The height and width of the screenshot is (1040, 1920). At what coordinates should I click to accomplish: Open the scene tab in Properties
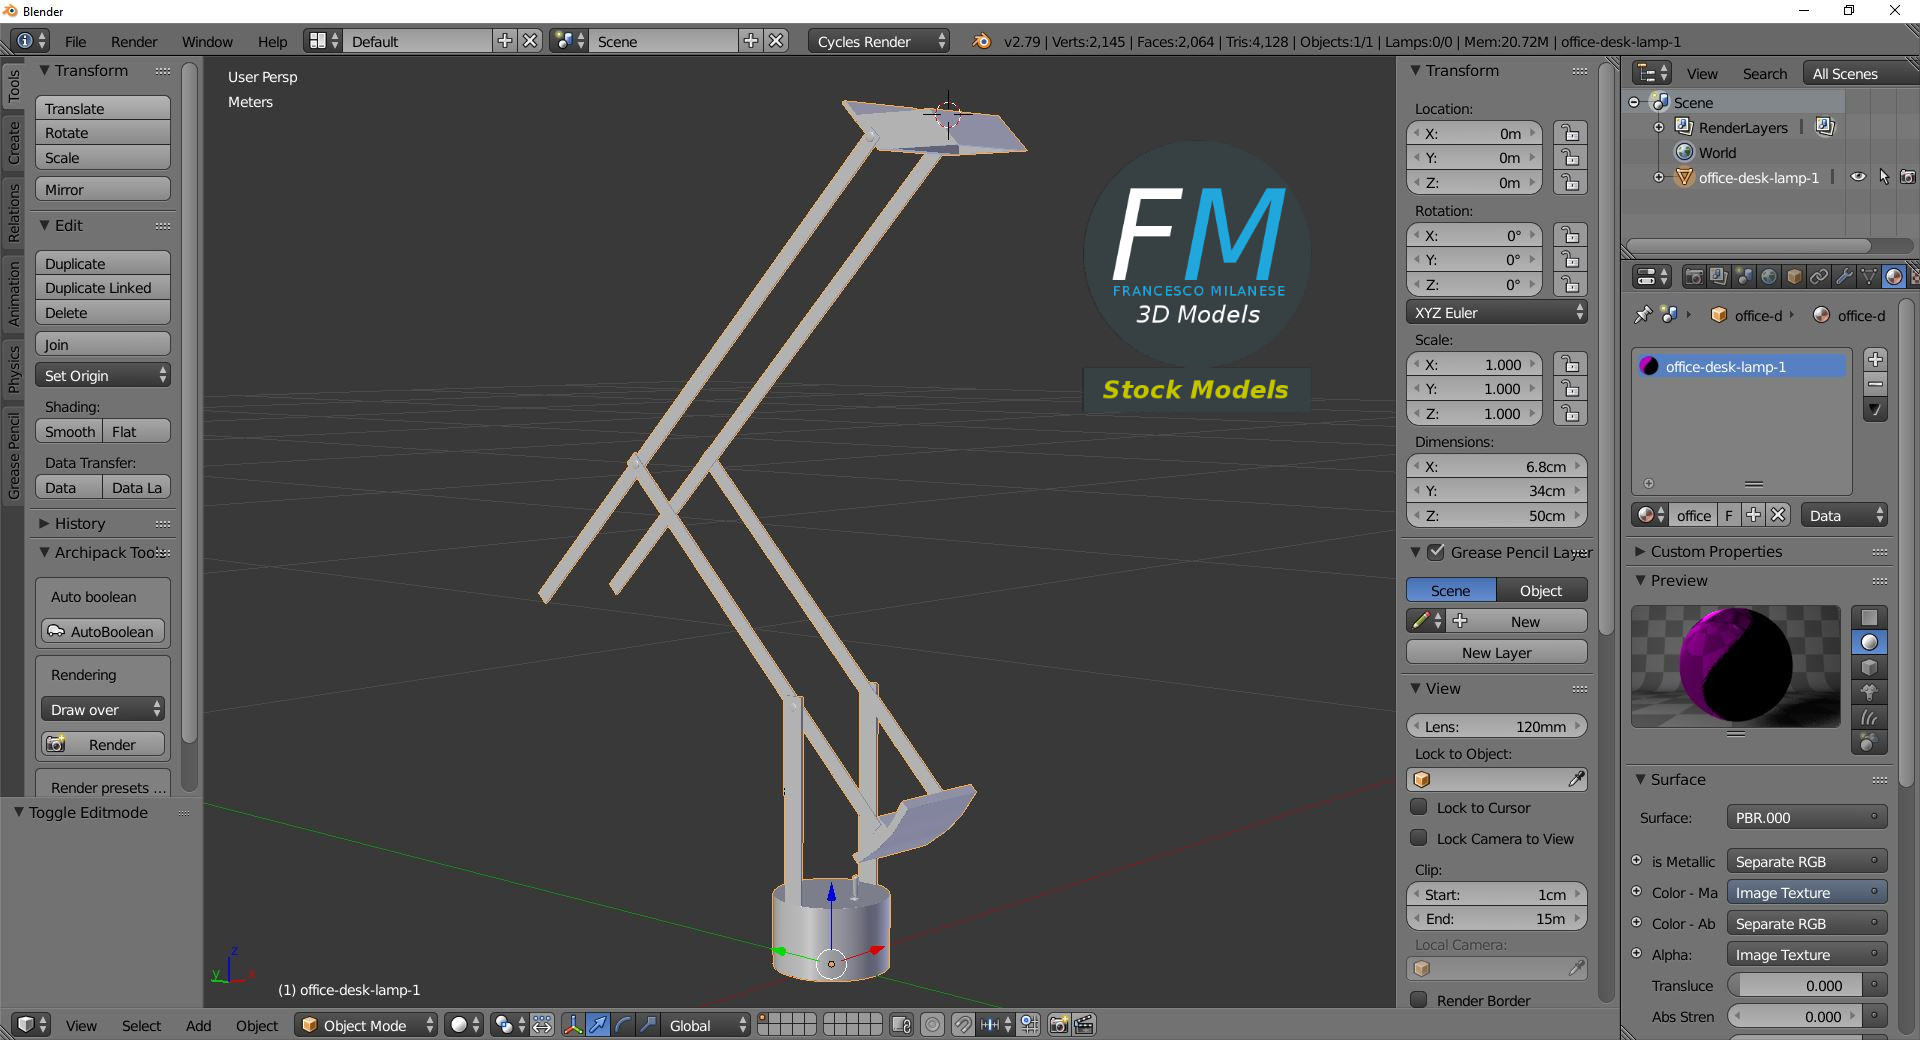click(1744, 277)
